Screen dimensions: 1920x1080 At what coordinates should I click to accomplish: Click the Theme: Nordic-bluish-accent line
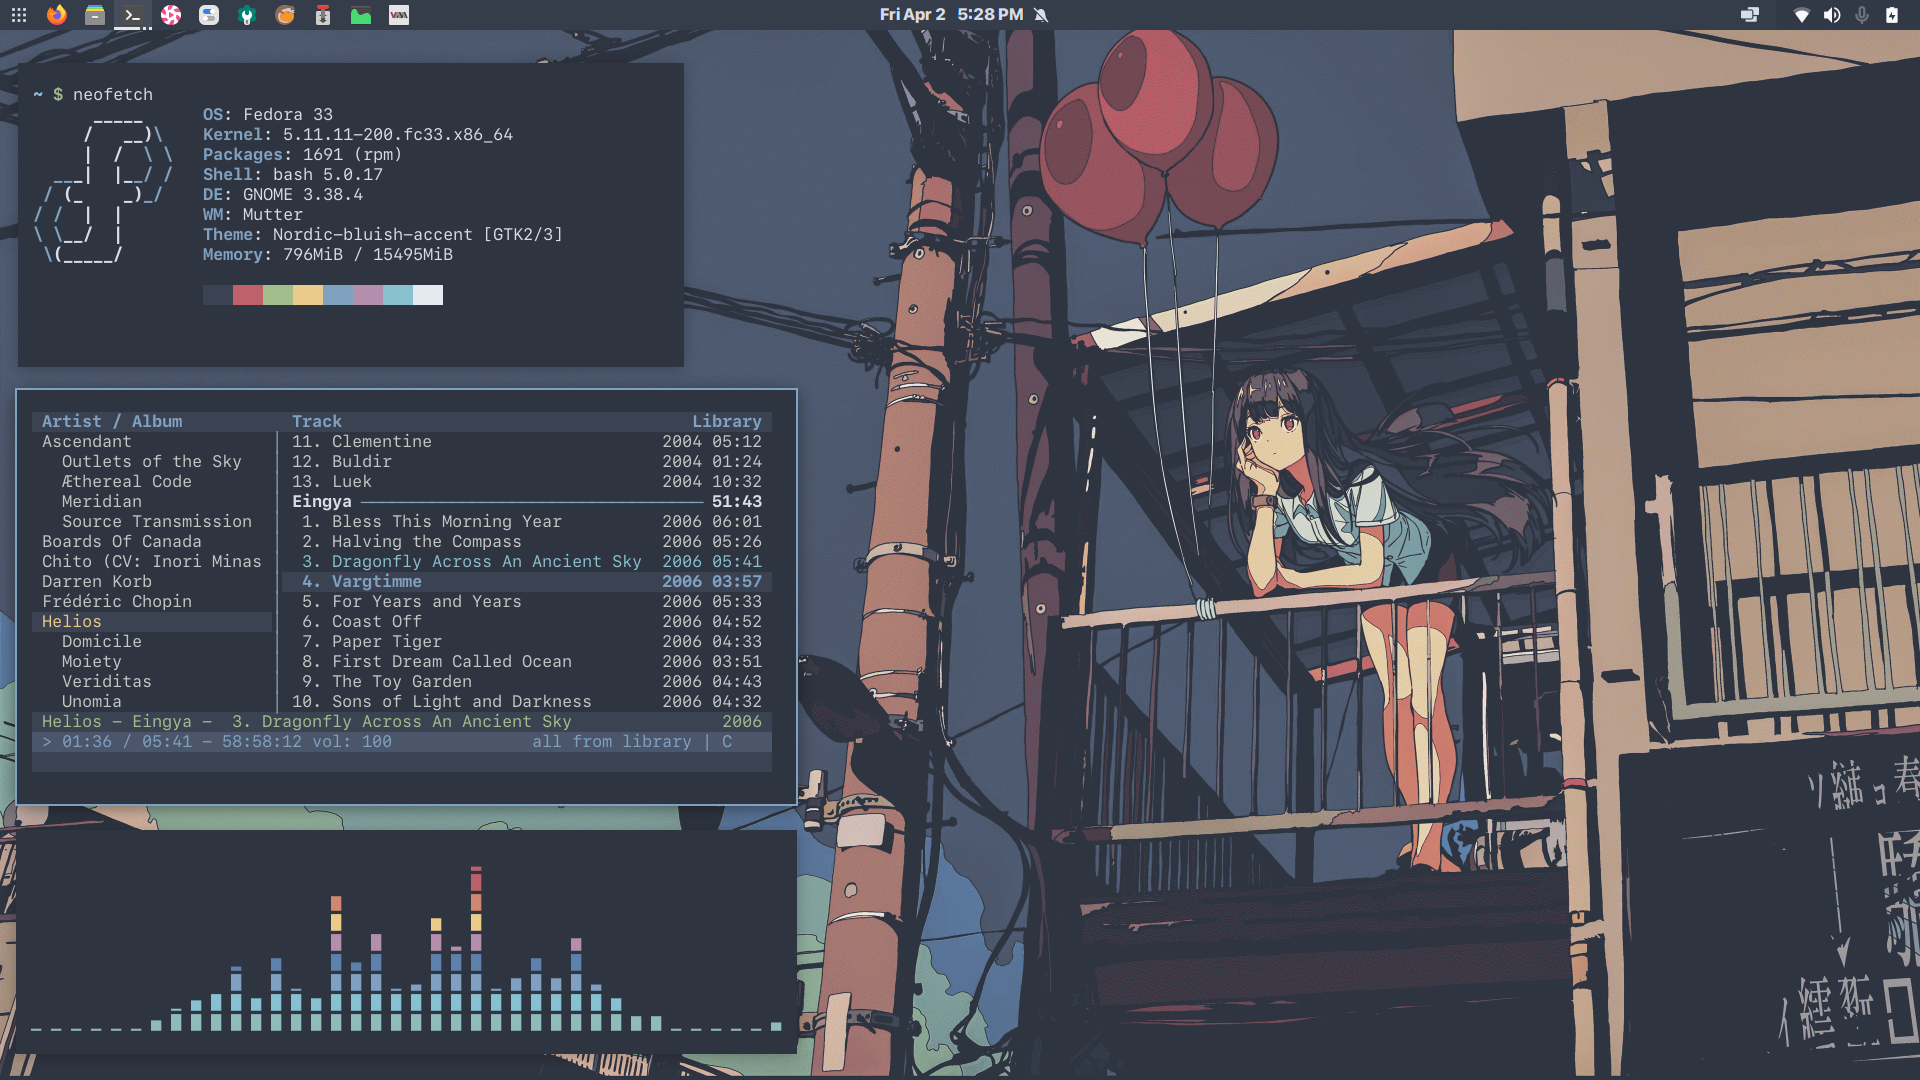point(383,234)
